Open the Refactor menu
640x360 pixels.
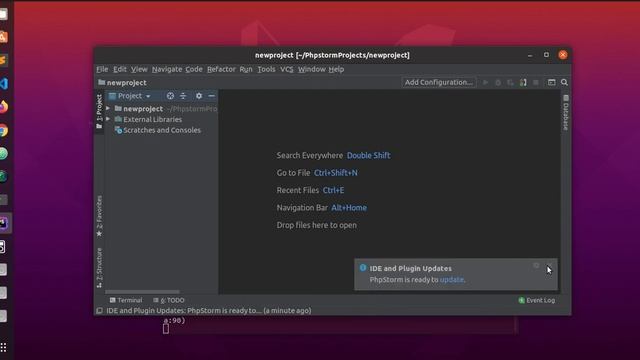221,69
